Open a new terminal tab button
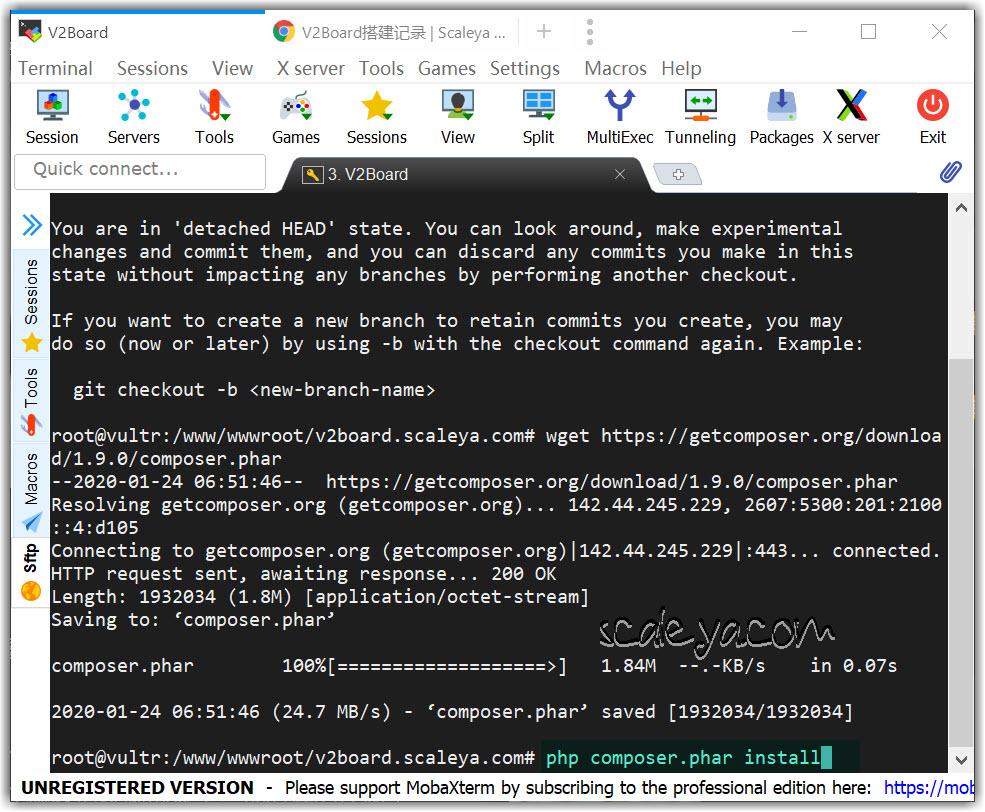Image resolution: width=985 pixels, height=812 pixels. pos(677,174)
